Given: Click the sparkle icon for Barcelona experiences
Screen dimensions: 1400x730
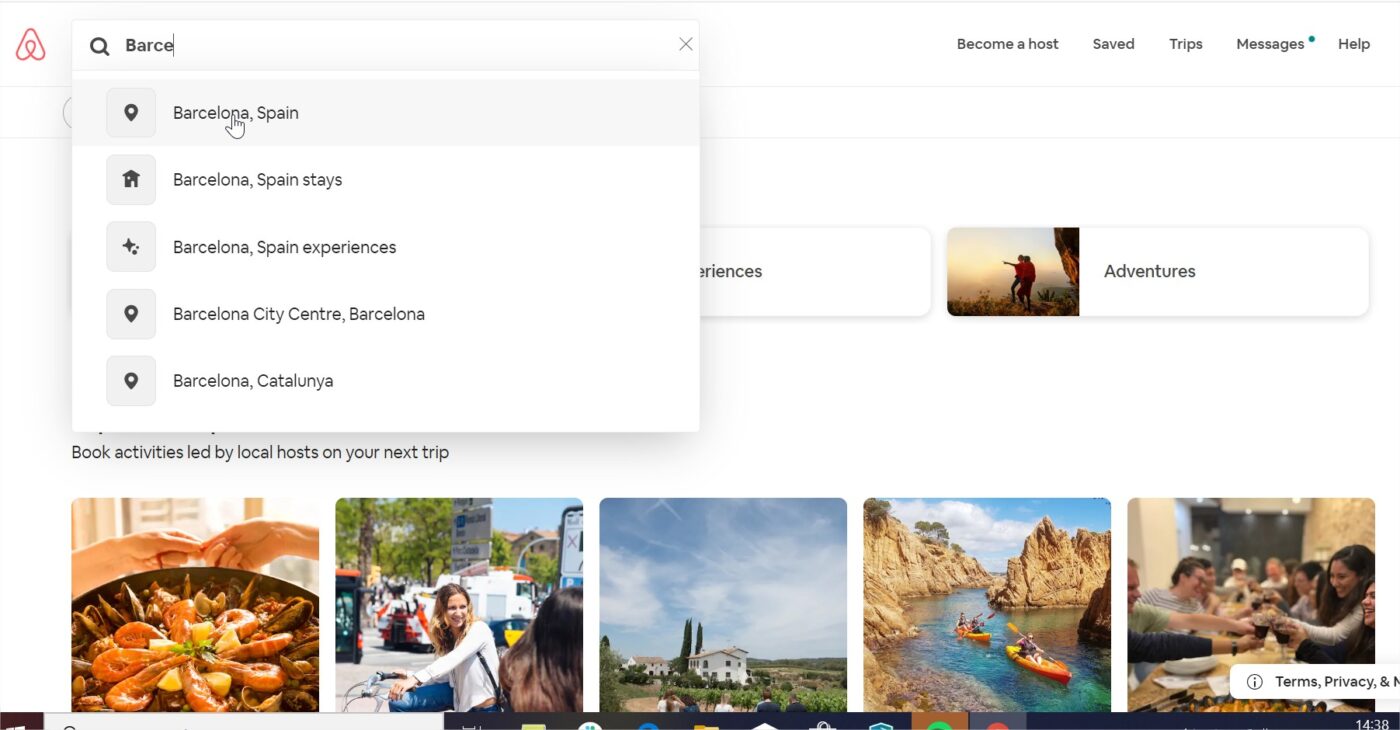Looking at the screenshot, I should pos(131,247).
